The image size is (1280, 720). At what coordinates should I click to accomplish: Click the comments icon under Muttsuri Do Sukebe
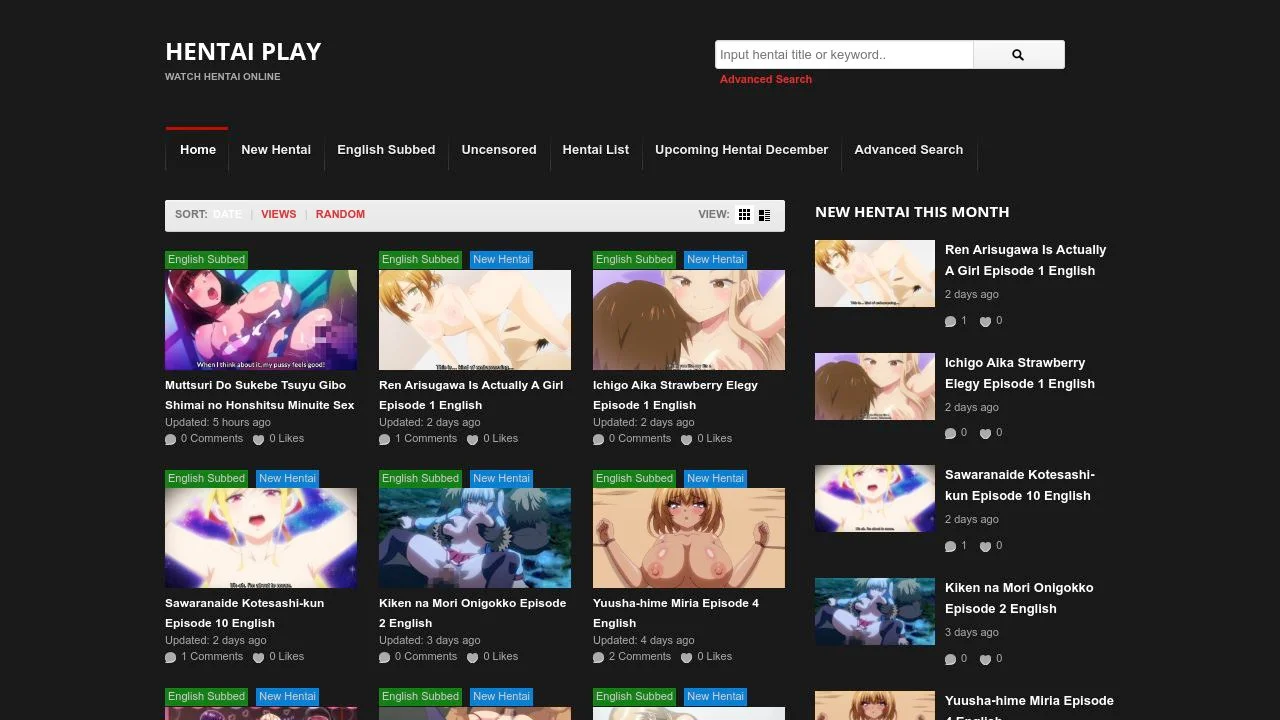coord(170,438)
